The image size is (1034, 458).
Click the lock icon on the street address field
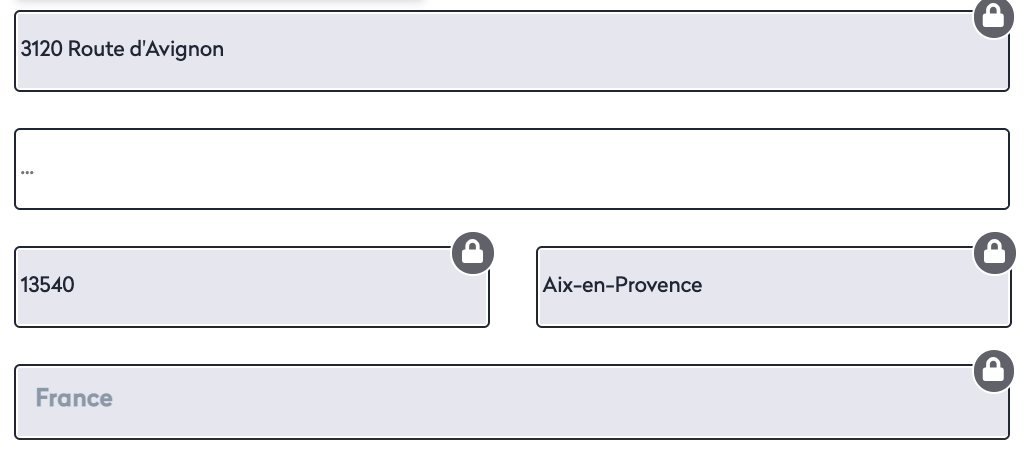coord(992,17)
